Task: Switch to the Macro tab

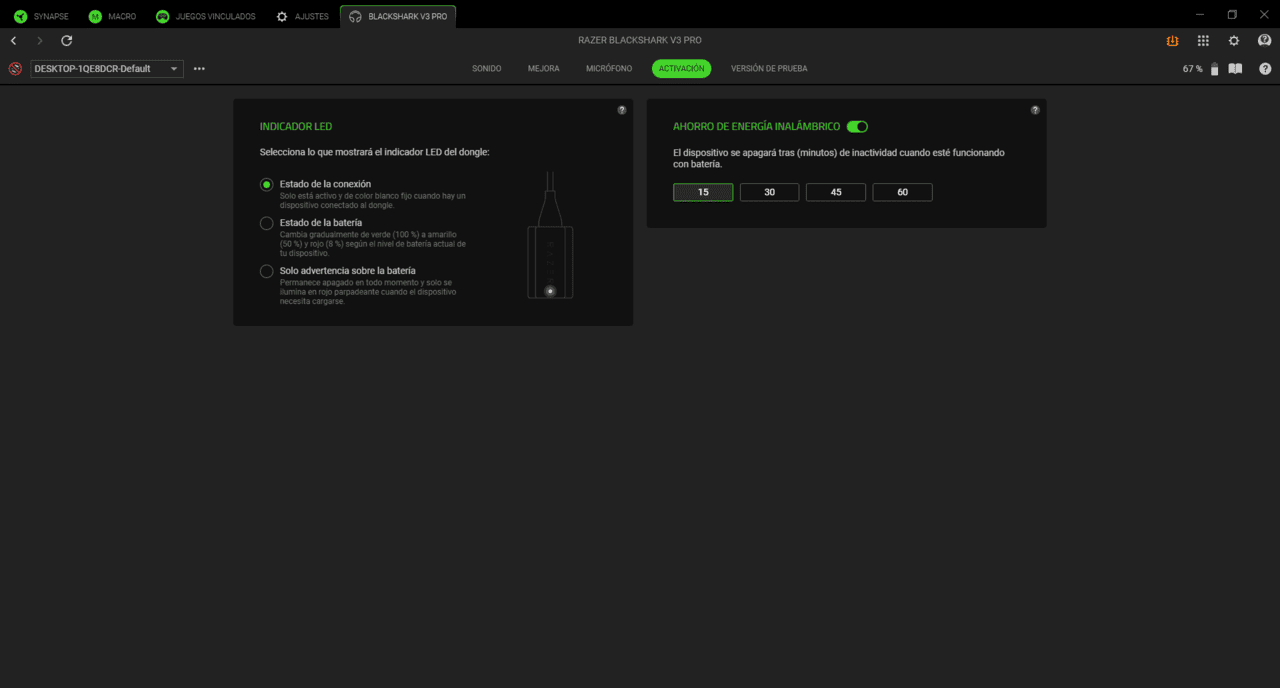Action: (x=112, y=16)
